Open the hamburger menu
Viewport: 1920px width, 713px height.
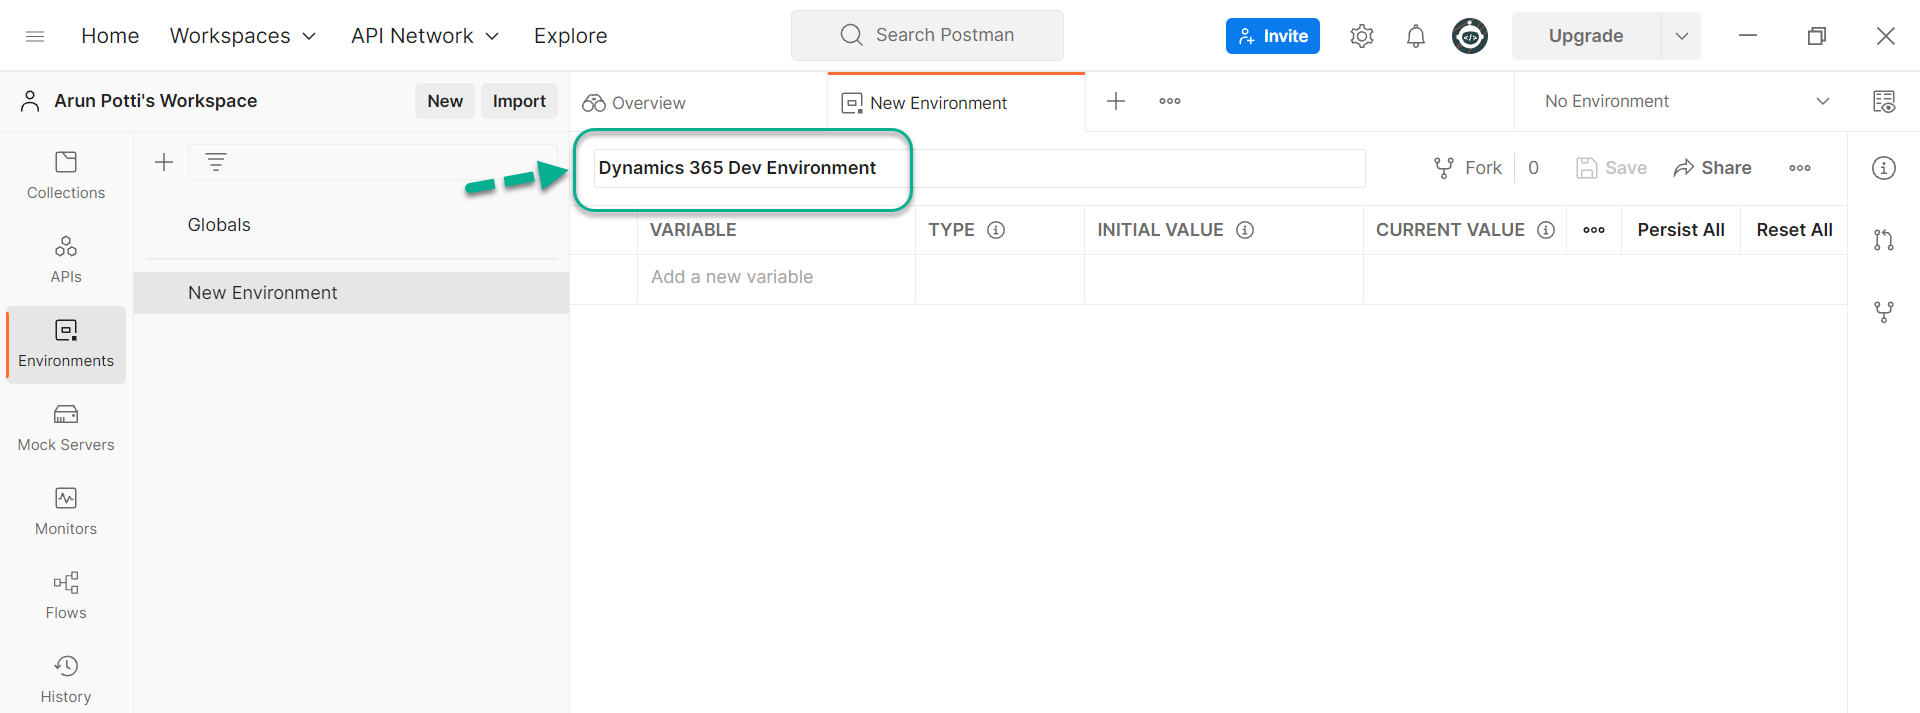tap(35, 36)
